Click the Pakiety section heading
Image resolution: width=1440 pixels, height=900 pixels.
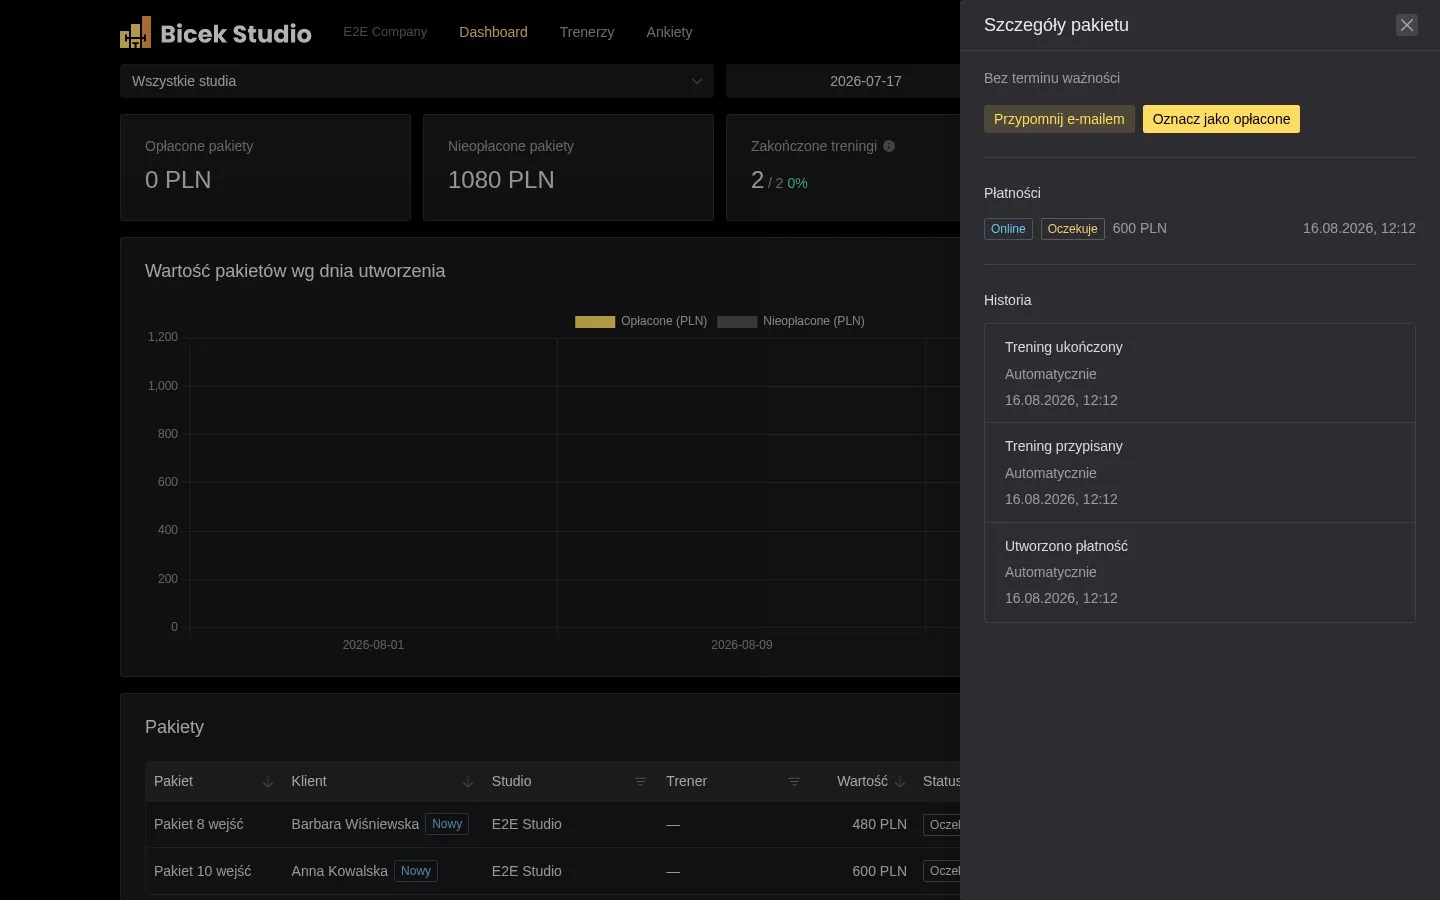tap(174, 727)
